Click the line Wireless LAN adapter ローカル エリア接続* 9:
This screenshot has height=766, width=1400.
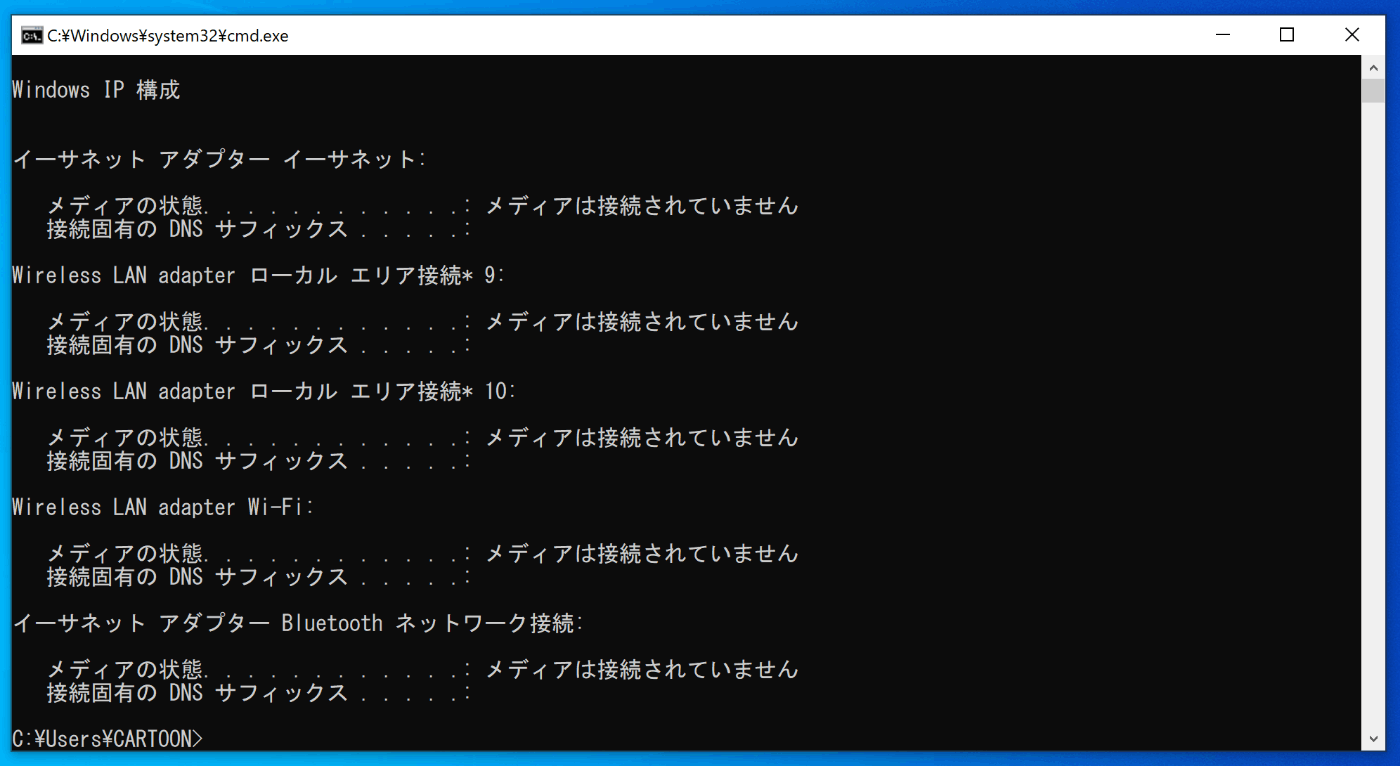pos(259,275)
